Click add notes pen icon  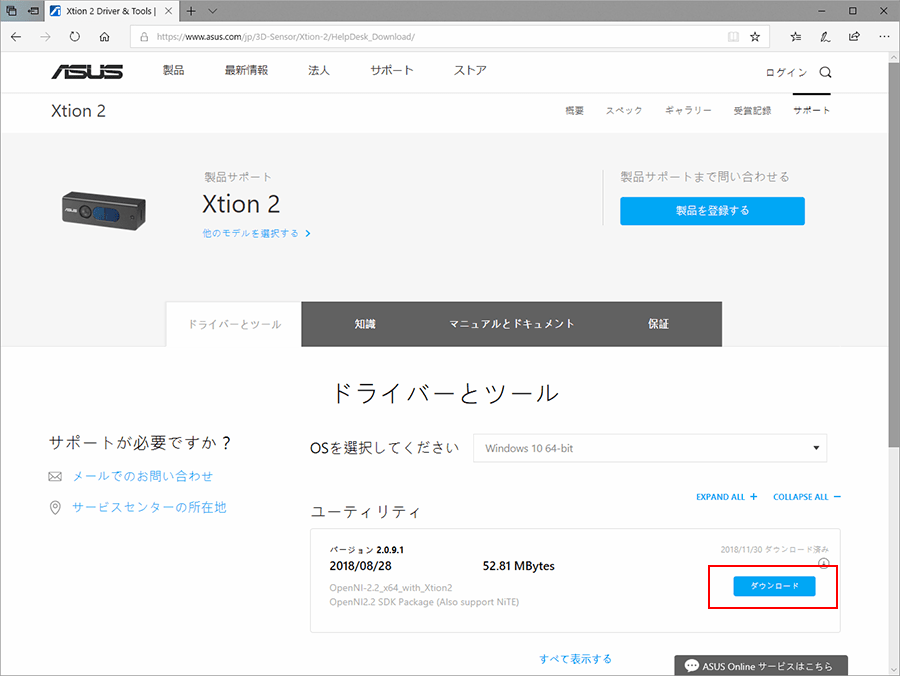click(x=825, y=37)
